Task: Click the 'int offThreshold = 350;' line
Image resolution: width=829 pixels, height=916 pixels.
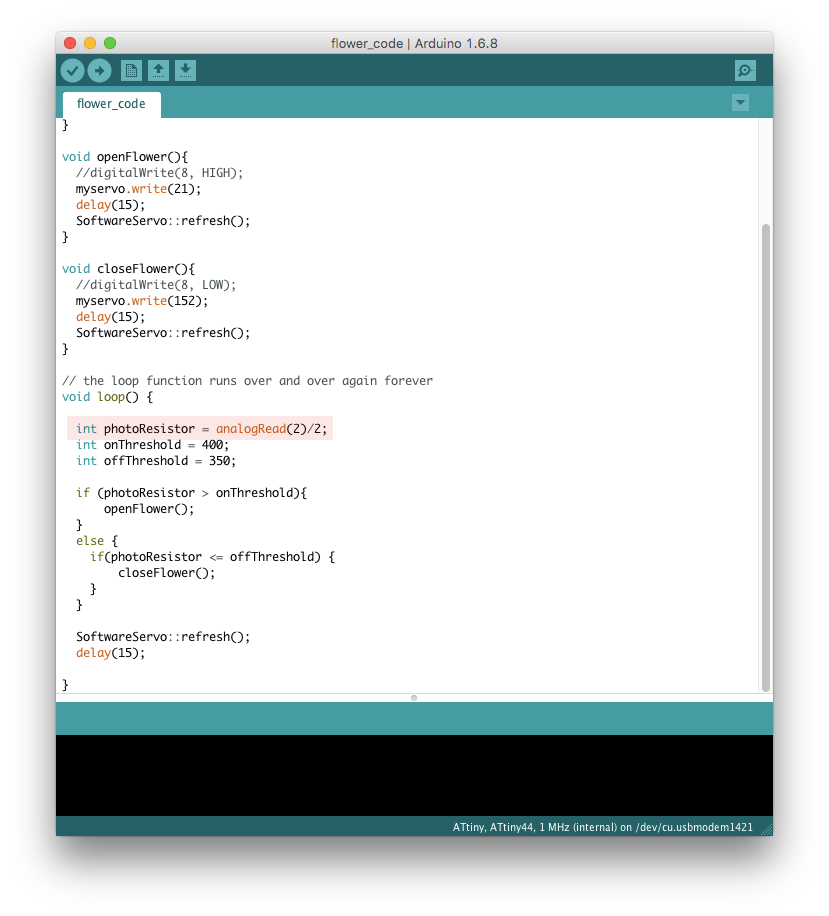Action: coord(156,461)
